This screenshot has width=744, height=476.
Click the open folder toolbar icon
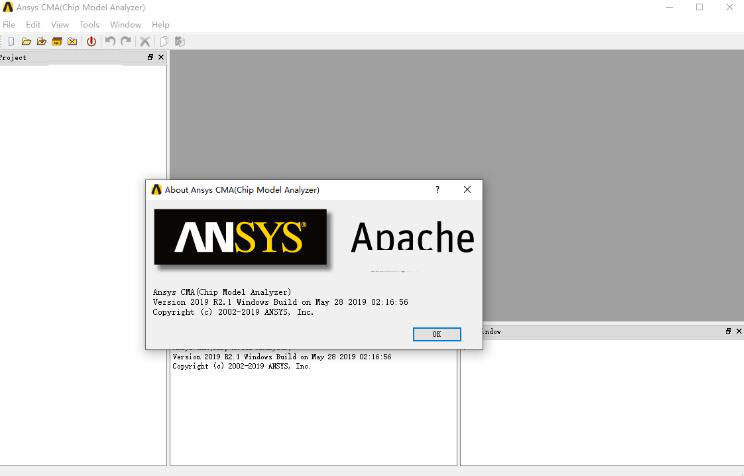(x=26, y=41)
